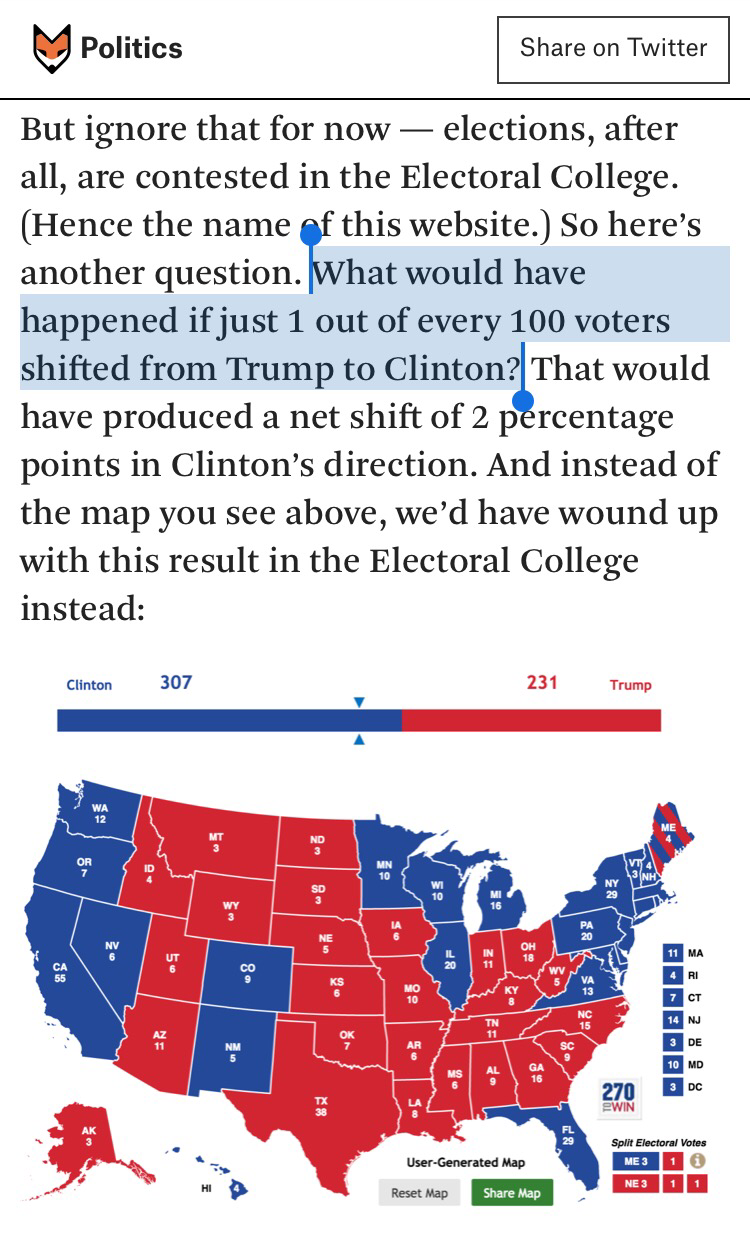
Task: Tap the text selection start handle
Action: [x=311, y=236]
